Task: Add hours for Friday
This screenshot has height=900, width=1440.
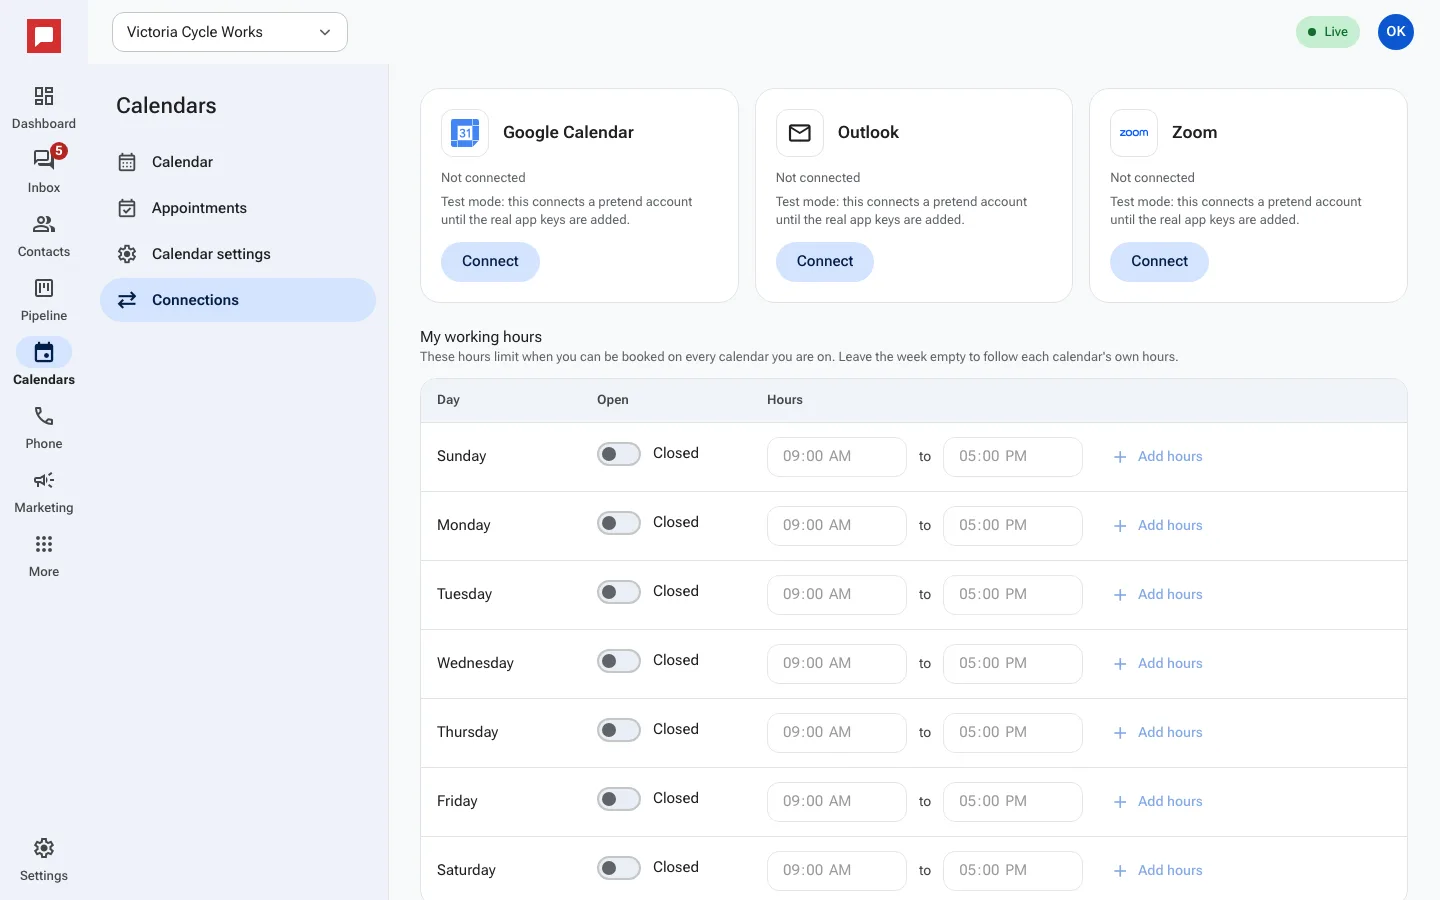Action: pos(1158,802)
